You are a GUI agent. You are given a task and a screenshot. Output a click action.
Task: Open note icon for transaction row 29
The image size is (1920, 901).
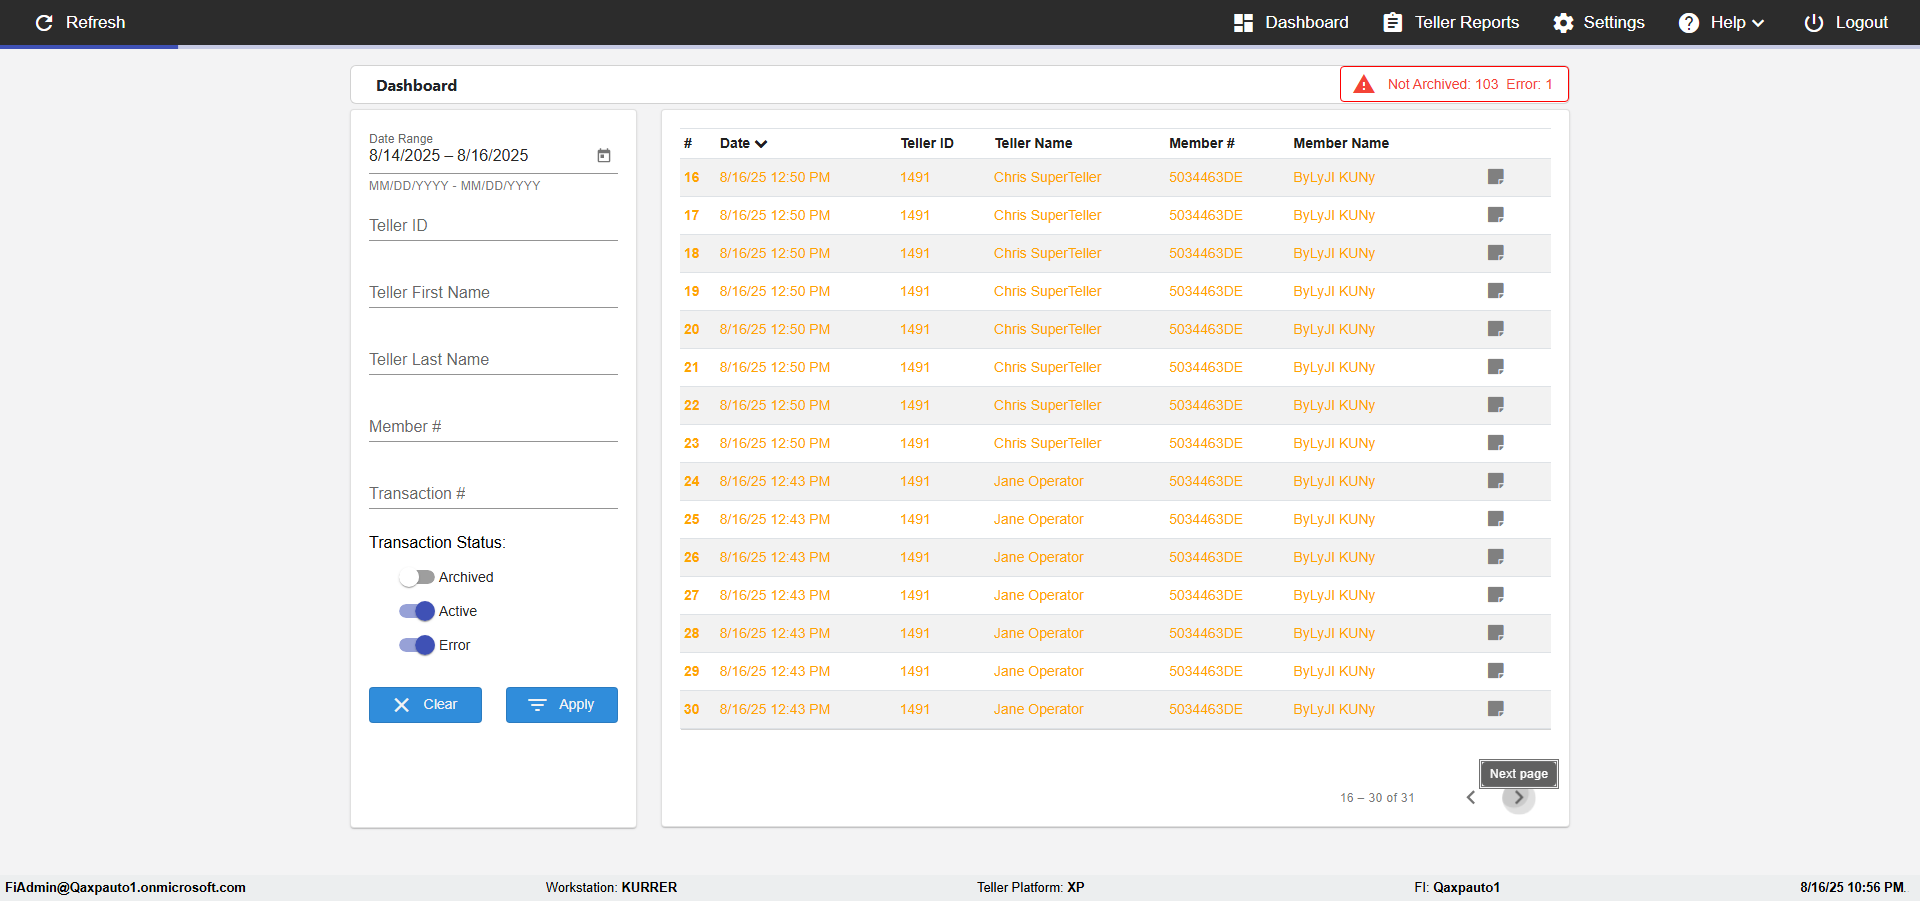(1496, 671)
